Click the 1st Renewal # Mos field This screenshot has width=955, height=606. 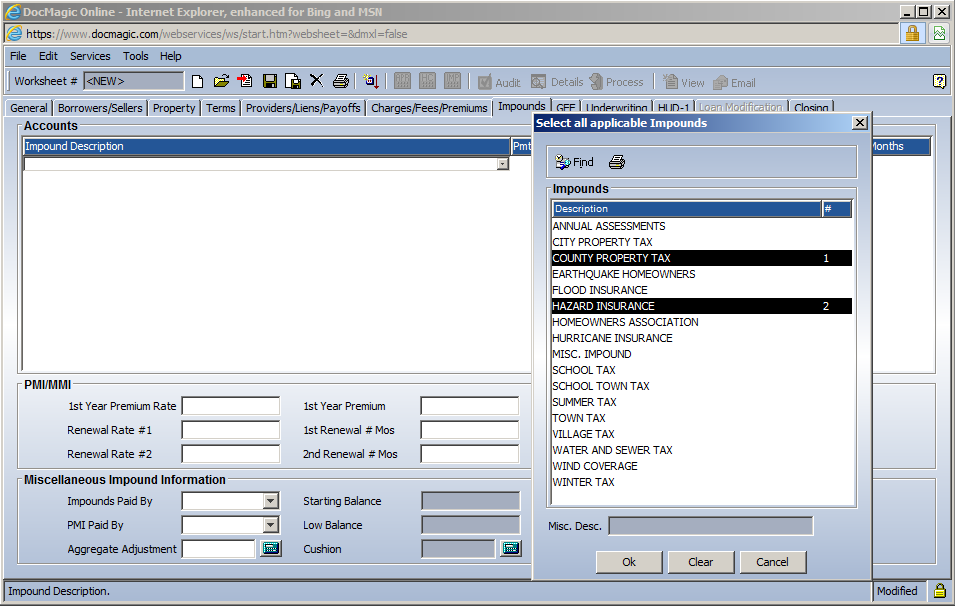(x=470, y=430)
